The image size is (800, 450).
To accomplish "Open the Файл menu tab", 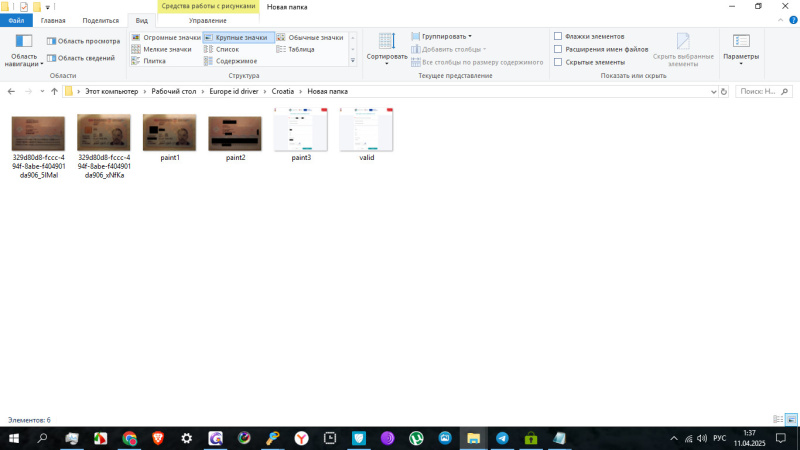I will click(16, 20).
